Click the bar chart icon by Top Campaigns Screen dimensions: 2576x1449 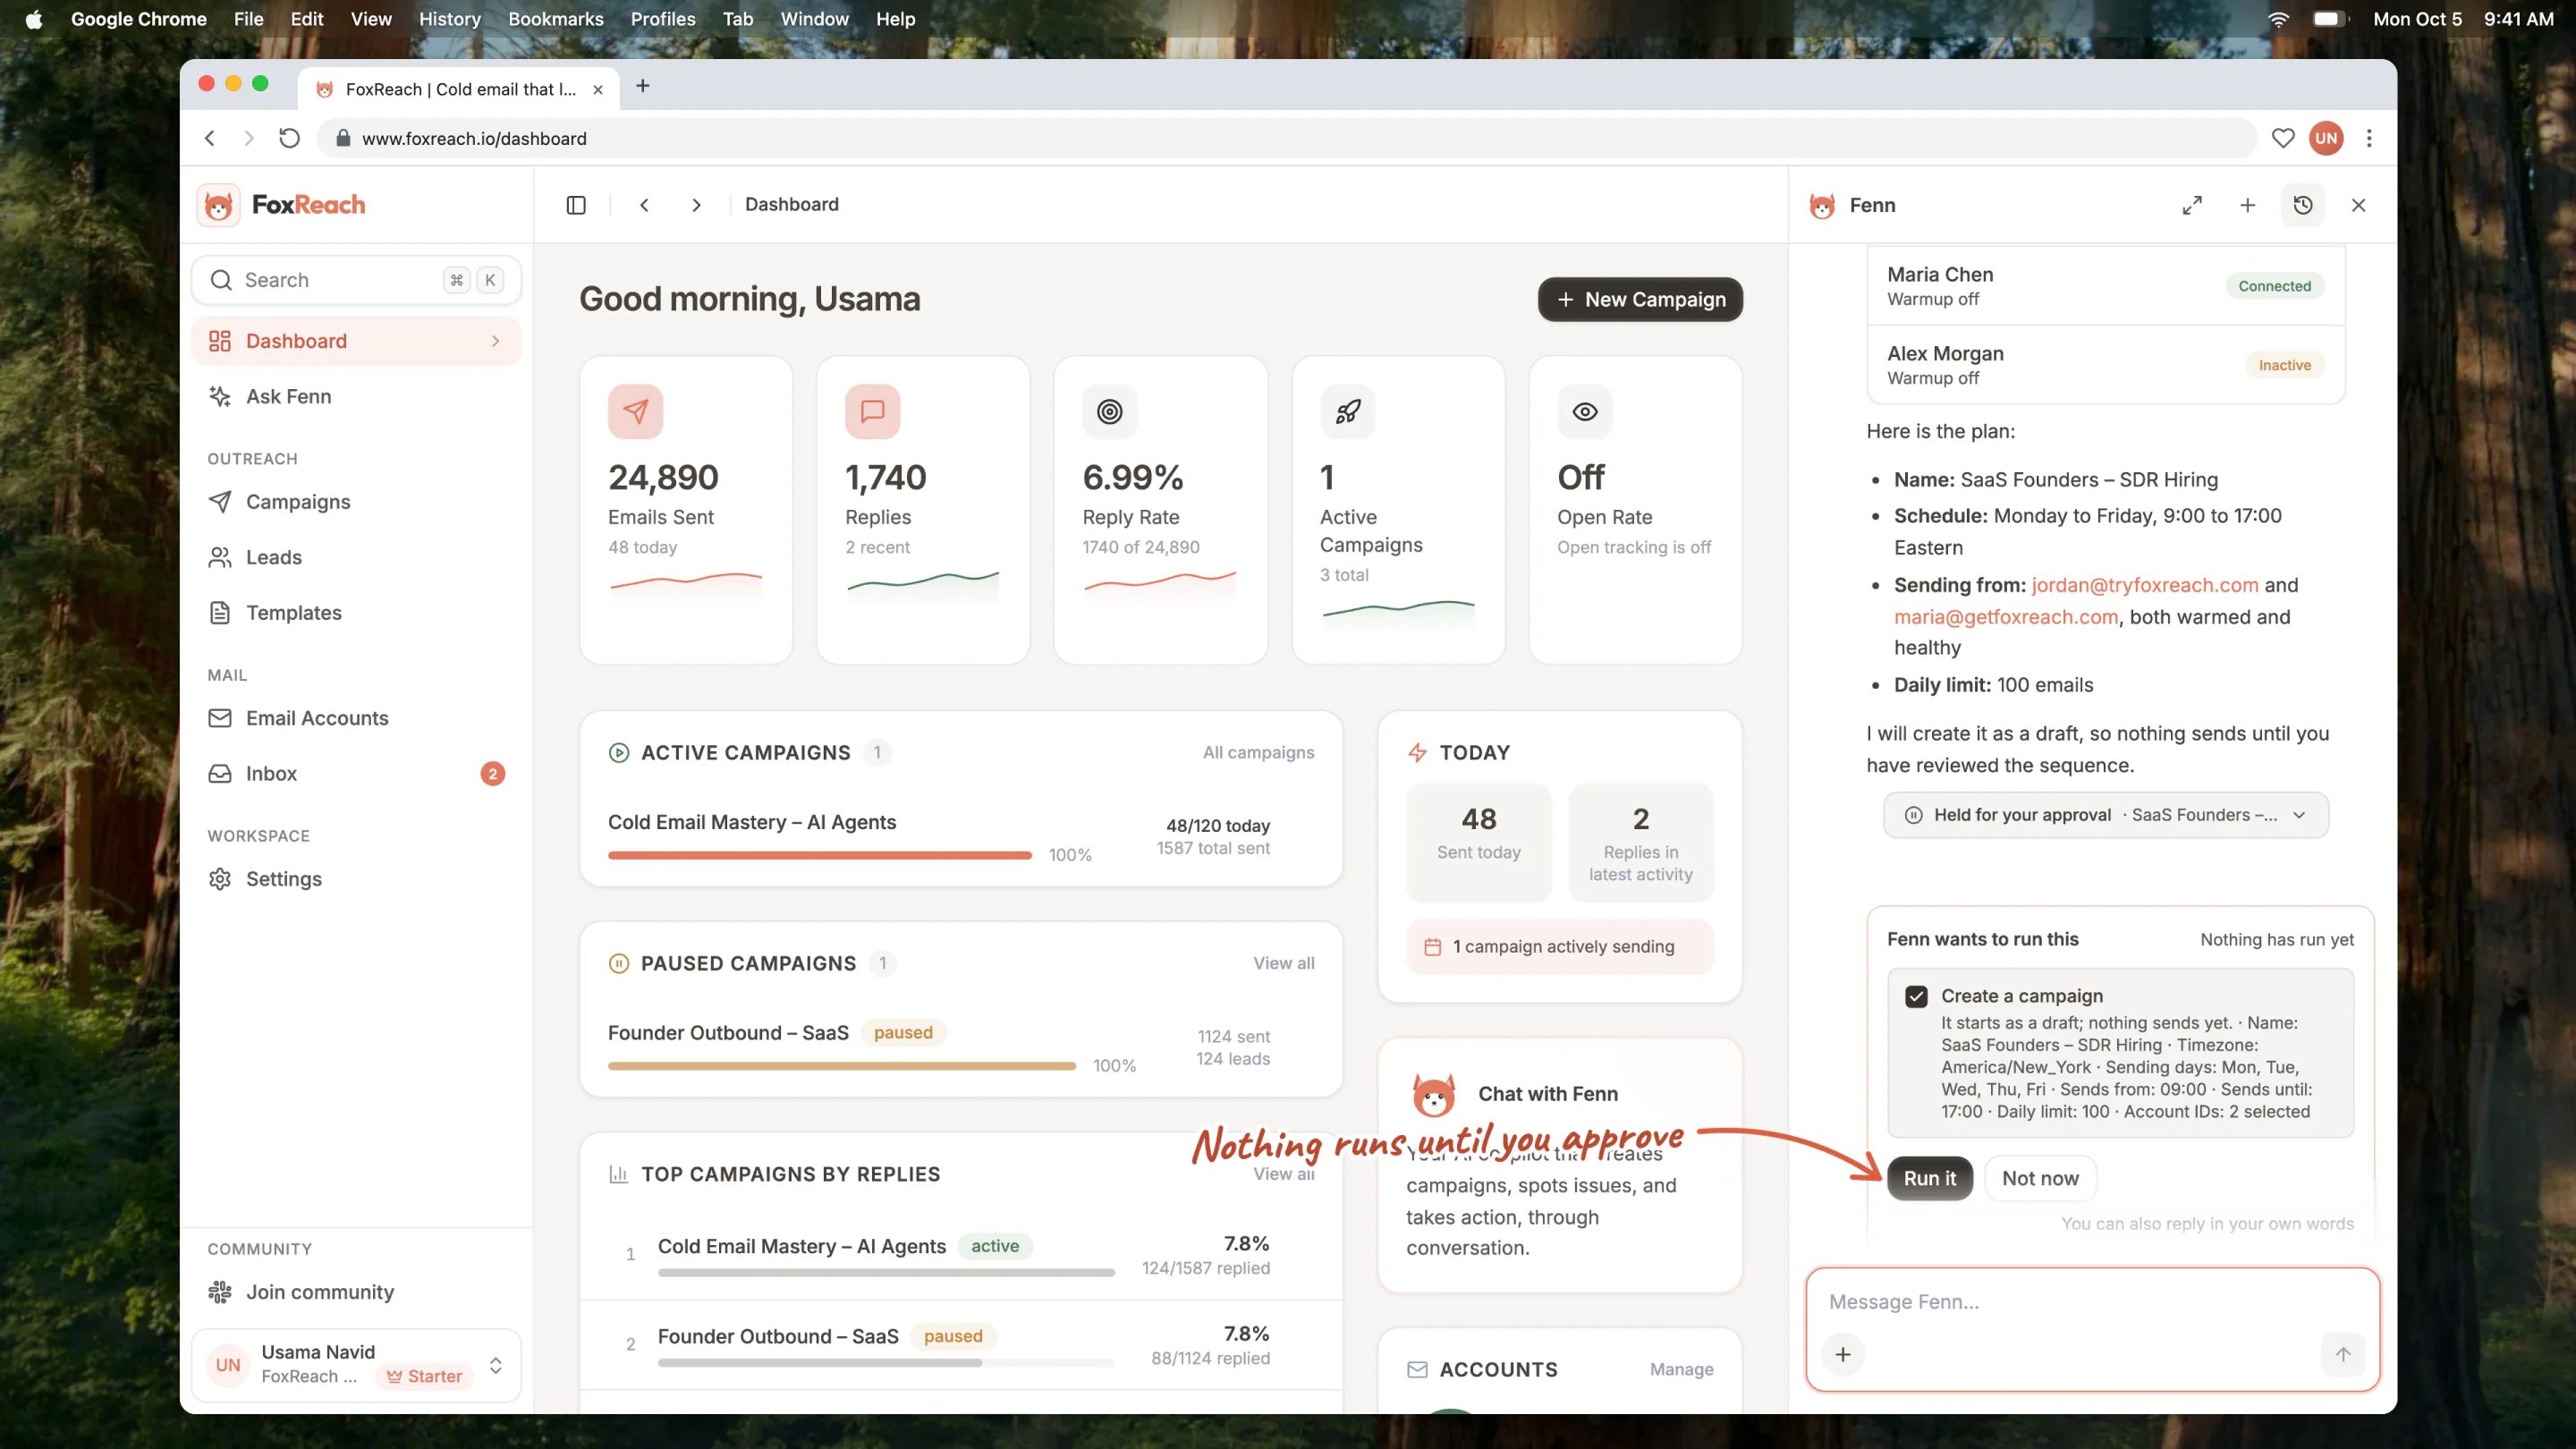(x=619, y=1174)
